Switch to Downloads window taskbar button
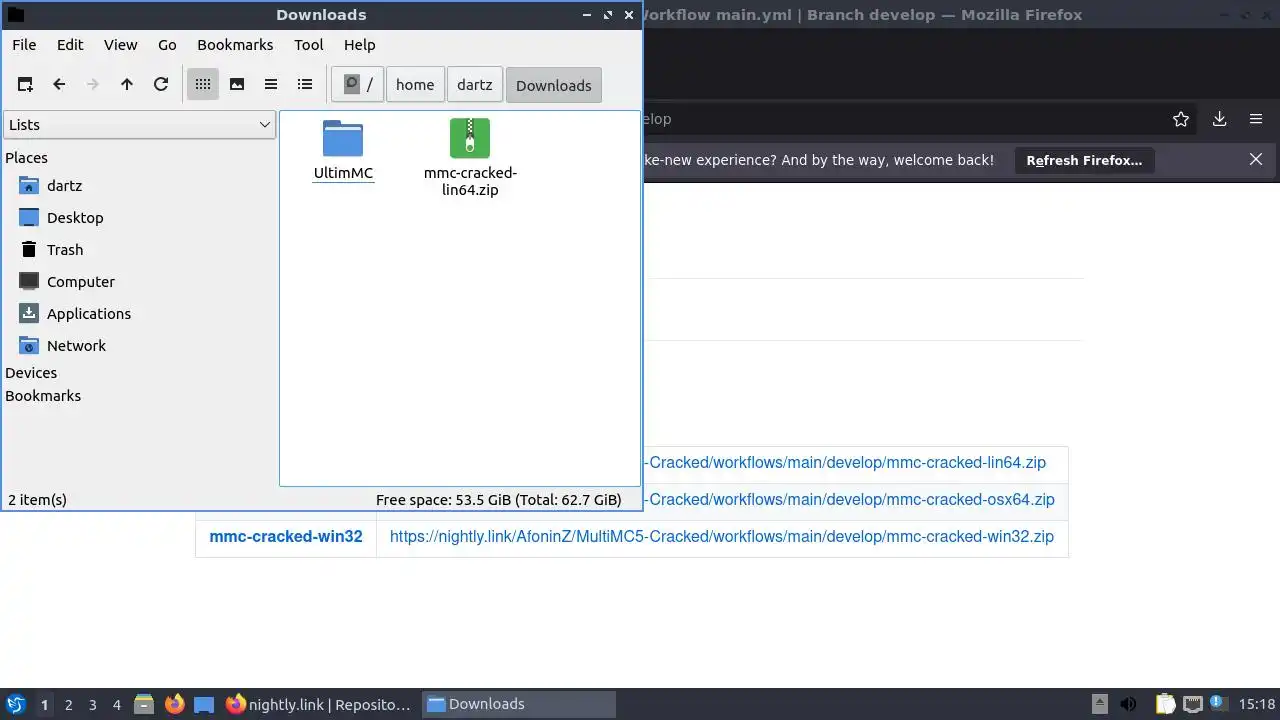The height and width of the screenshot is (720, 1280). (x=518, y=704)
